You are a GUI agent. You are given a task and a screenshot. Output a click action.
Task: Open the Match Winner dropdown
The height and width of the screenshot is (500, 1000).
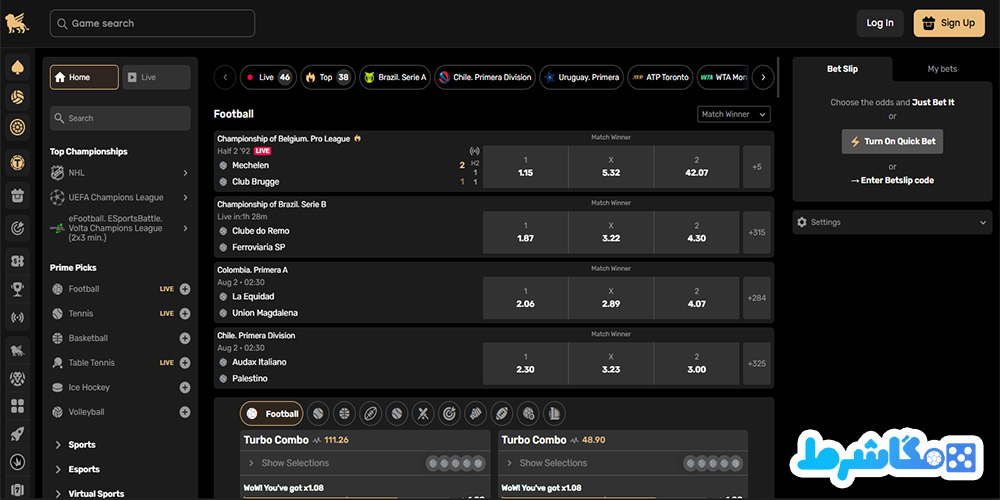[x=733, y=114]
